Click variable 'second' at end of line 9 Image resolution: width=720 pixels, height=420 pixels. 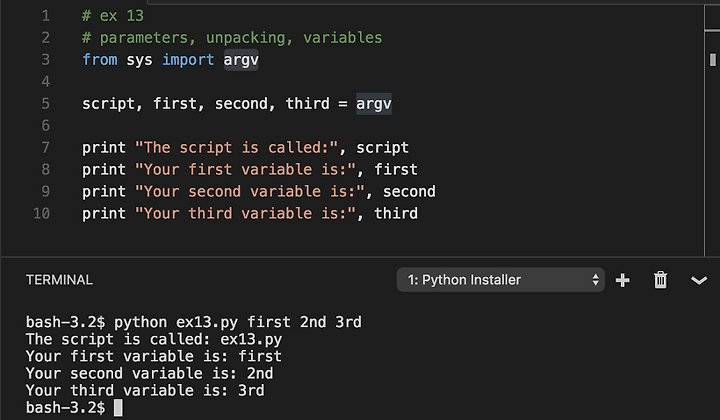pyautogui.click(x=409, y=191)
